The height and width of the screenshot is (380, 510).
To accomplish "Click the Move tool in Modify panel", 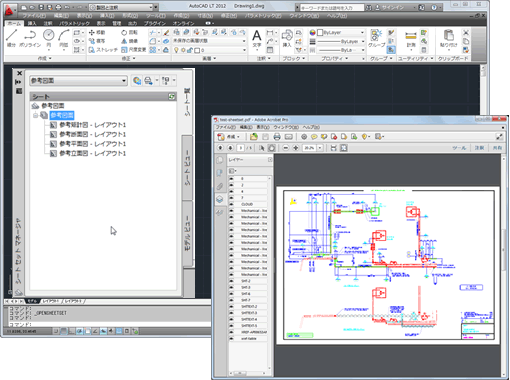I will tap(97, 32).
